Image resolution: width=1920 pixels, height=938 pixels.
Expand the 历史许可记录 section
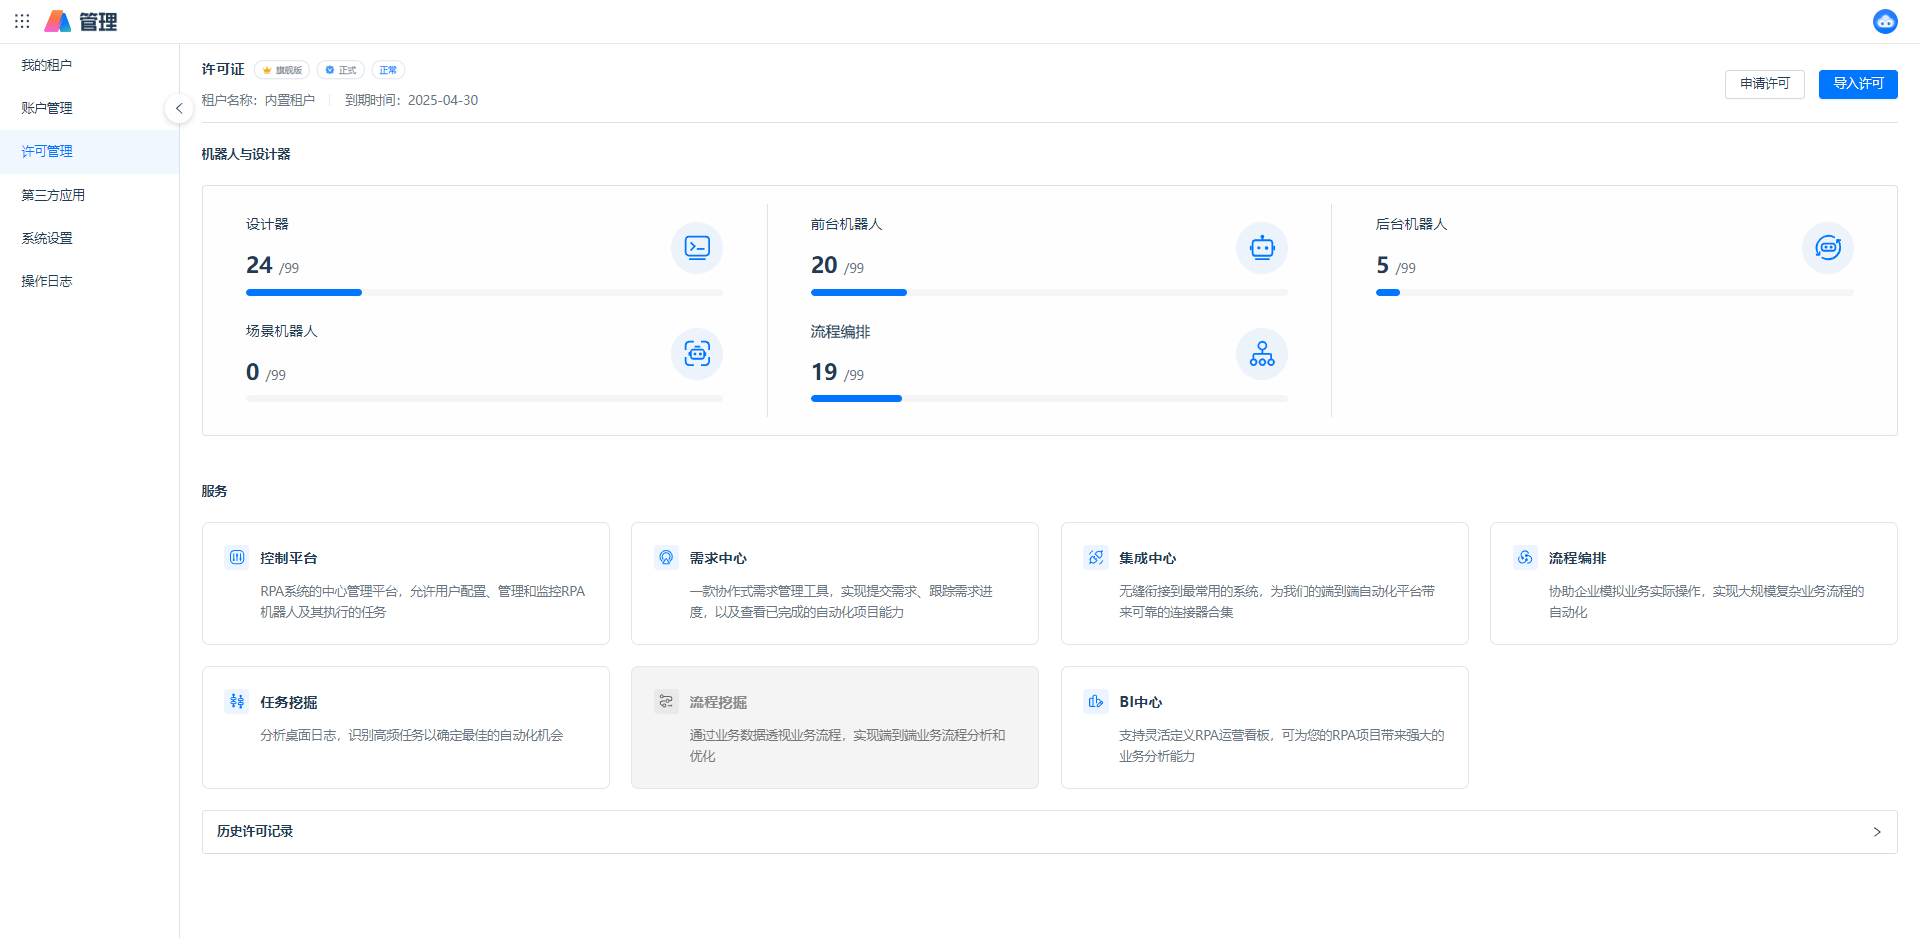pos(1876,832)
